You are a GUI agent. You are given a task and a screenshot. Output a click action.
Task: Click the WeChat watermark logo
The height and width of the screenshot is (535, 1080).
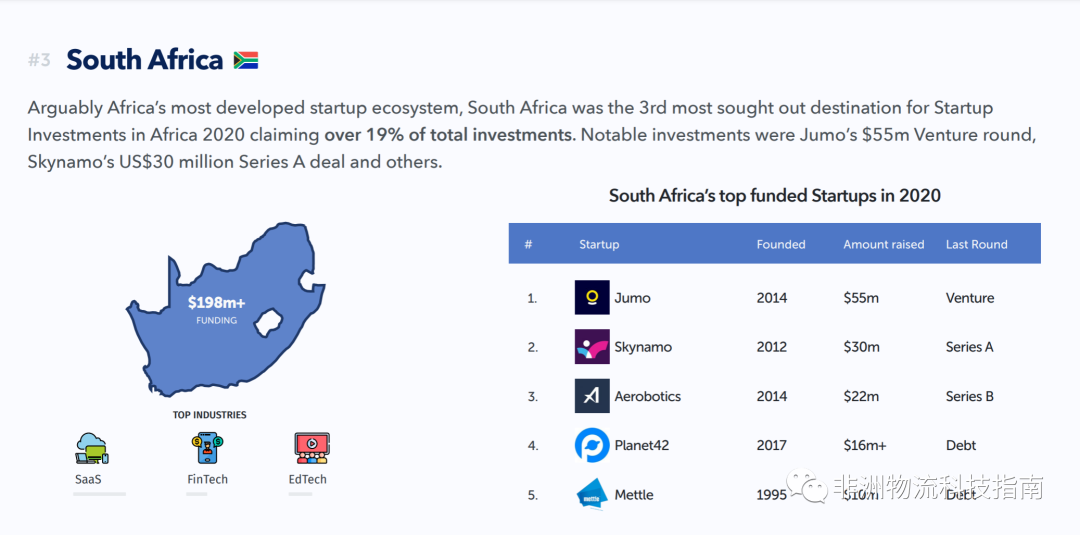[807, 488]
